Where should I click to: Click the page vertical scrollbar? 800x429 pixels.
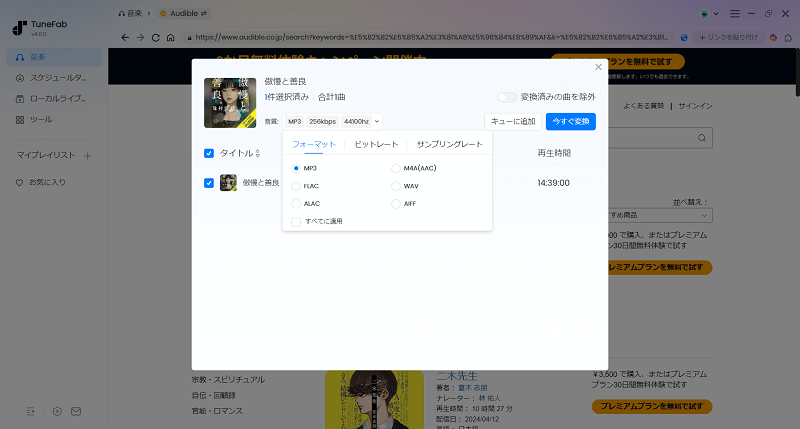pyautogui.click(x=797, y=71)
